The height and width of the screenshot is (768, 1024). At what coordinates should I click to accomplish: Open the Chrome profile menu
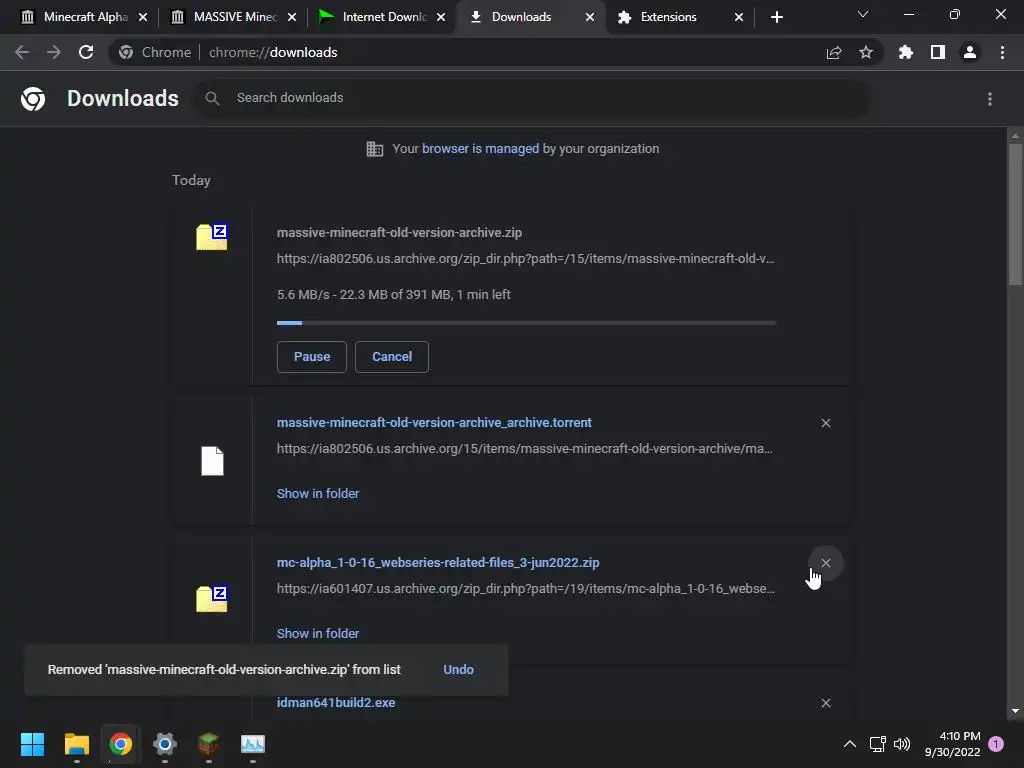pos(970,52)
